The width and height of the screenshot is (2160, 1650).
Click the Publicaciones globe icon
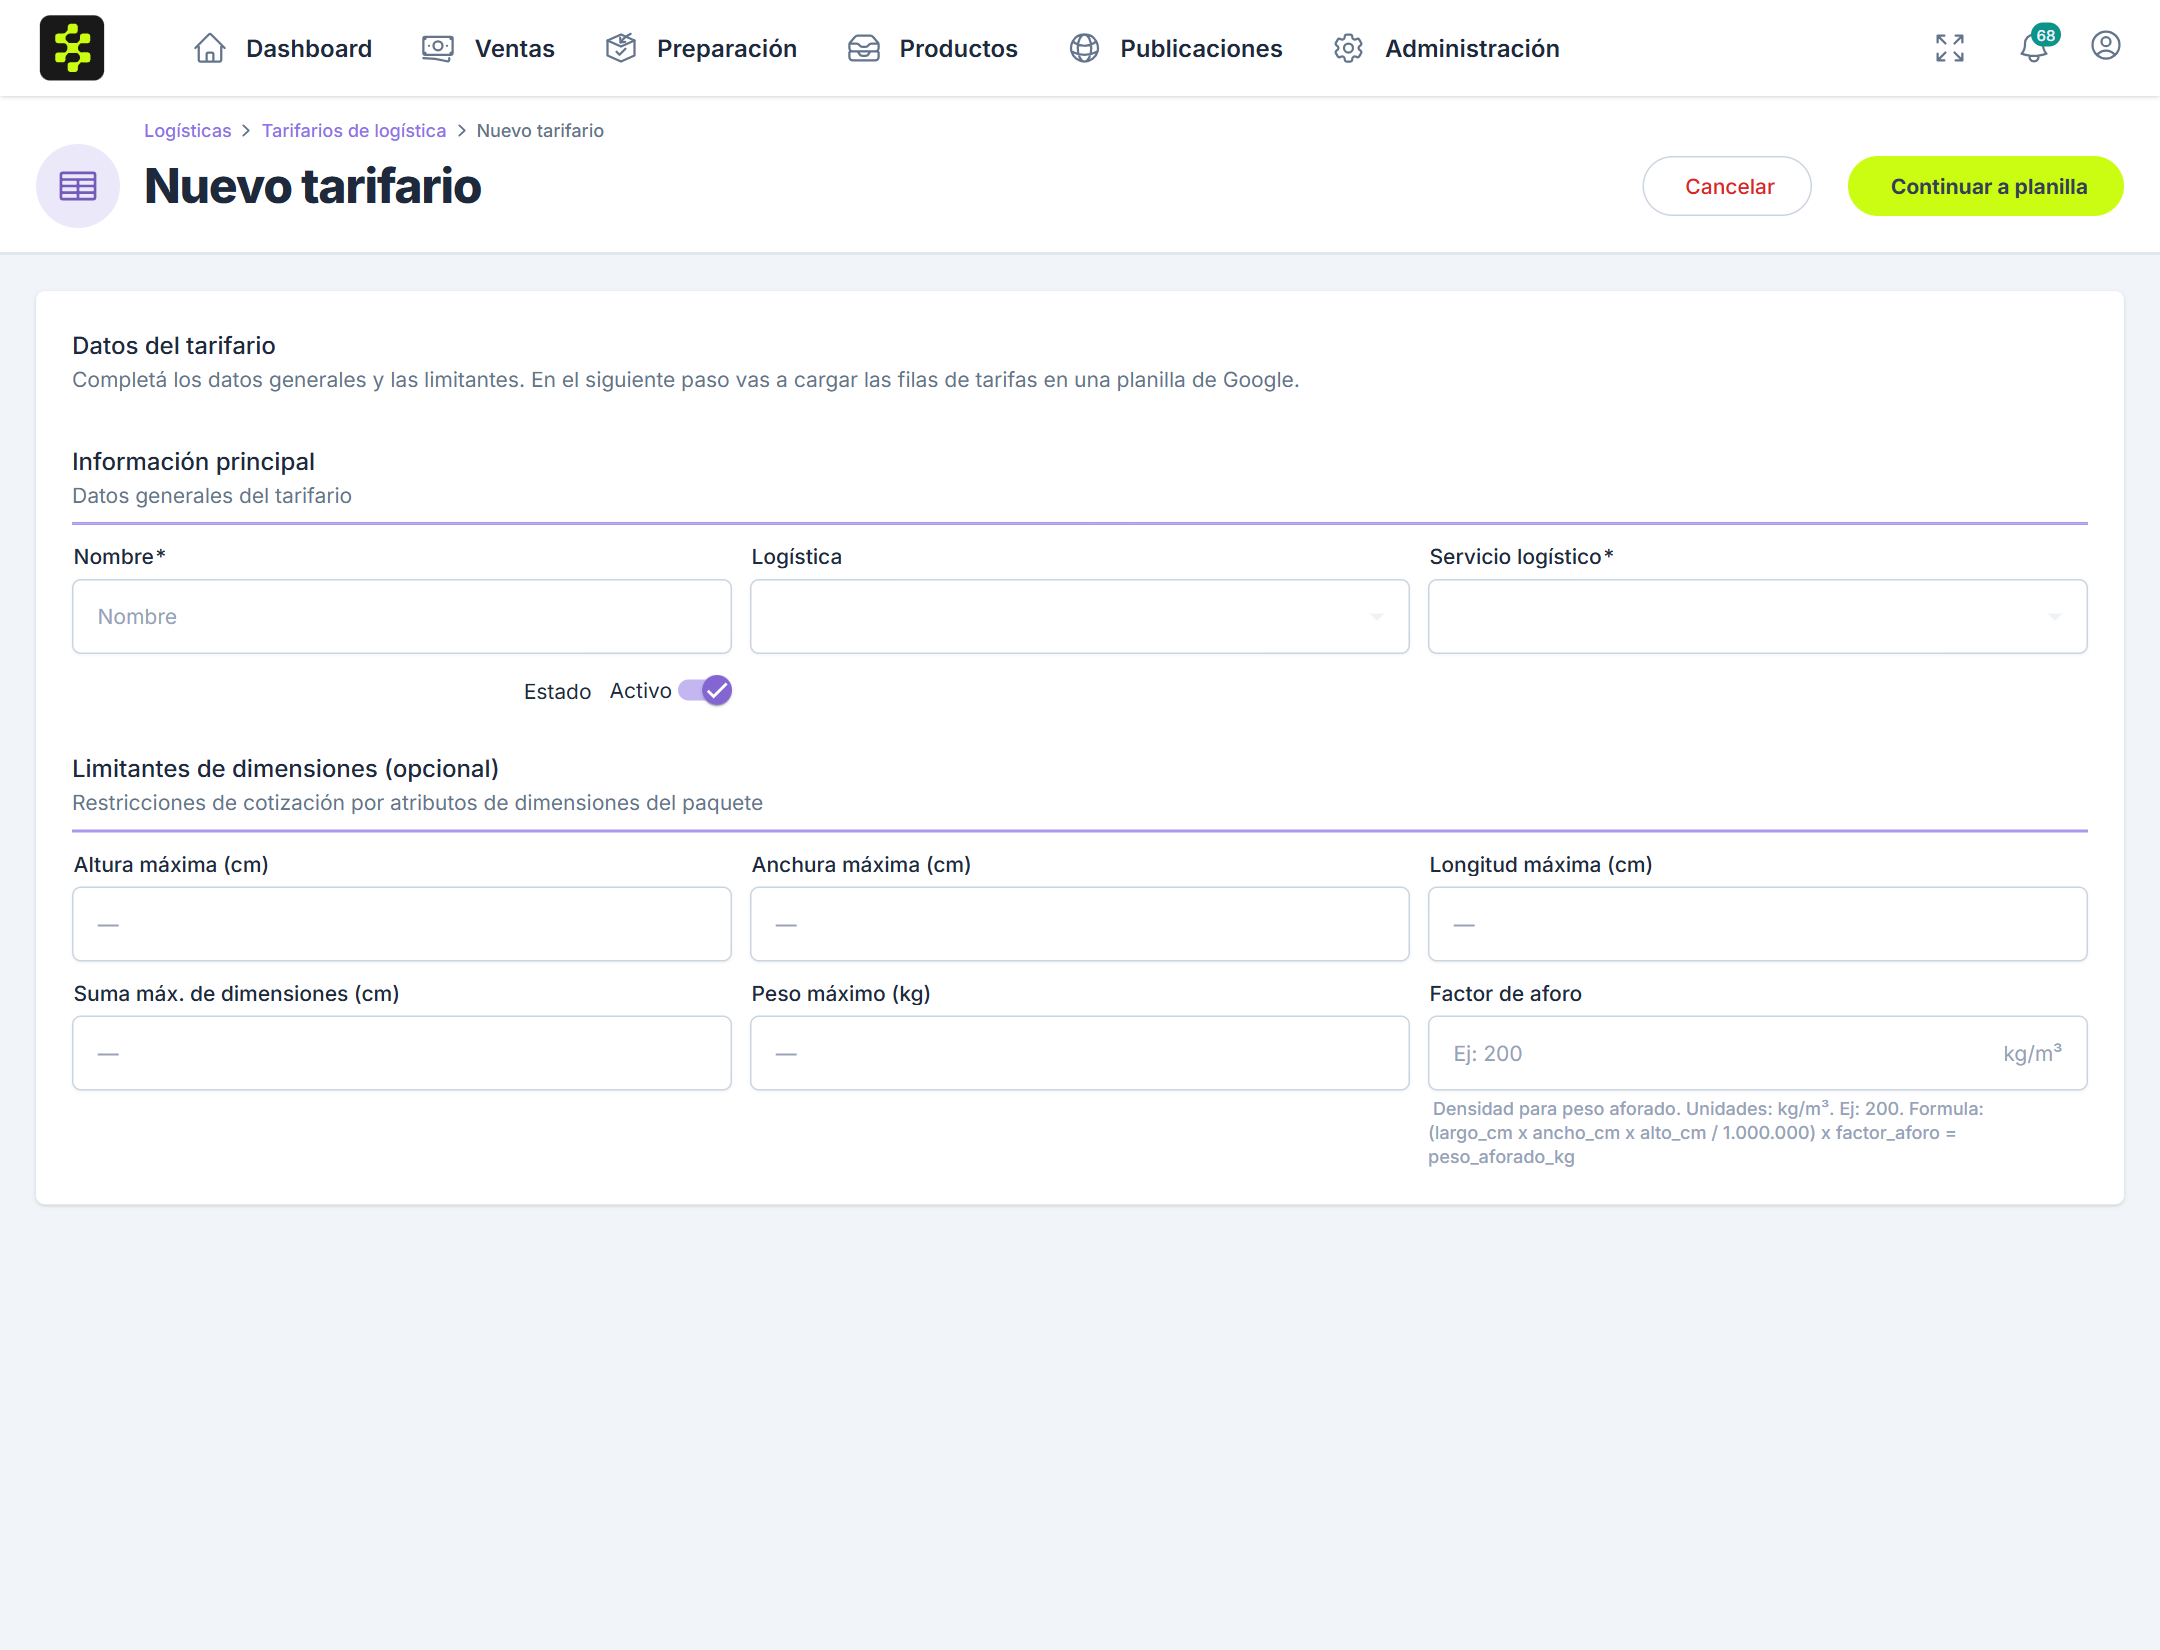(1084, 48)
